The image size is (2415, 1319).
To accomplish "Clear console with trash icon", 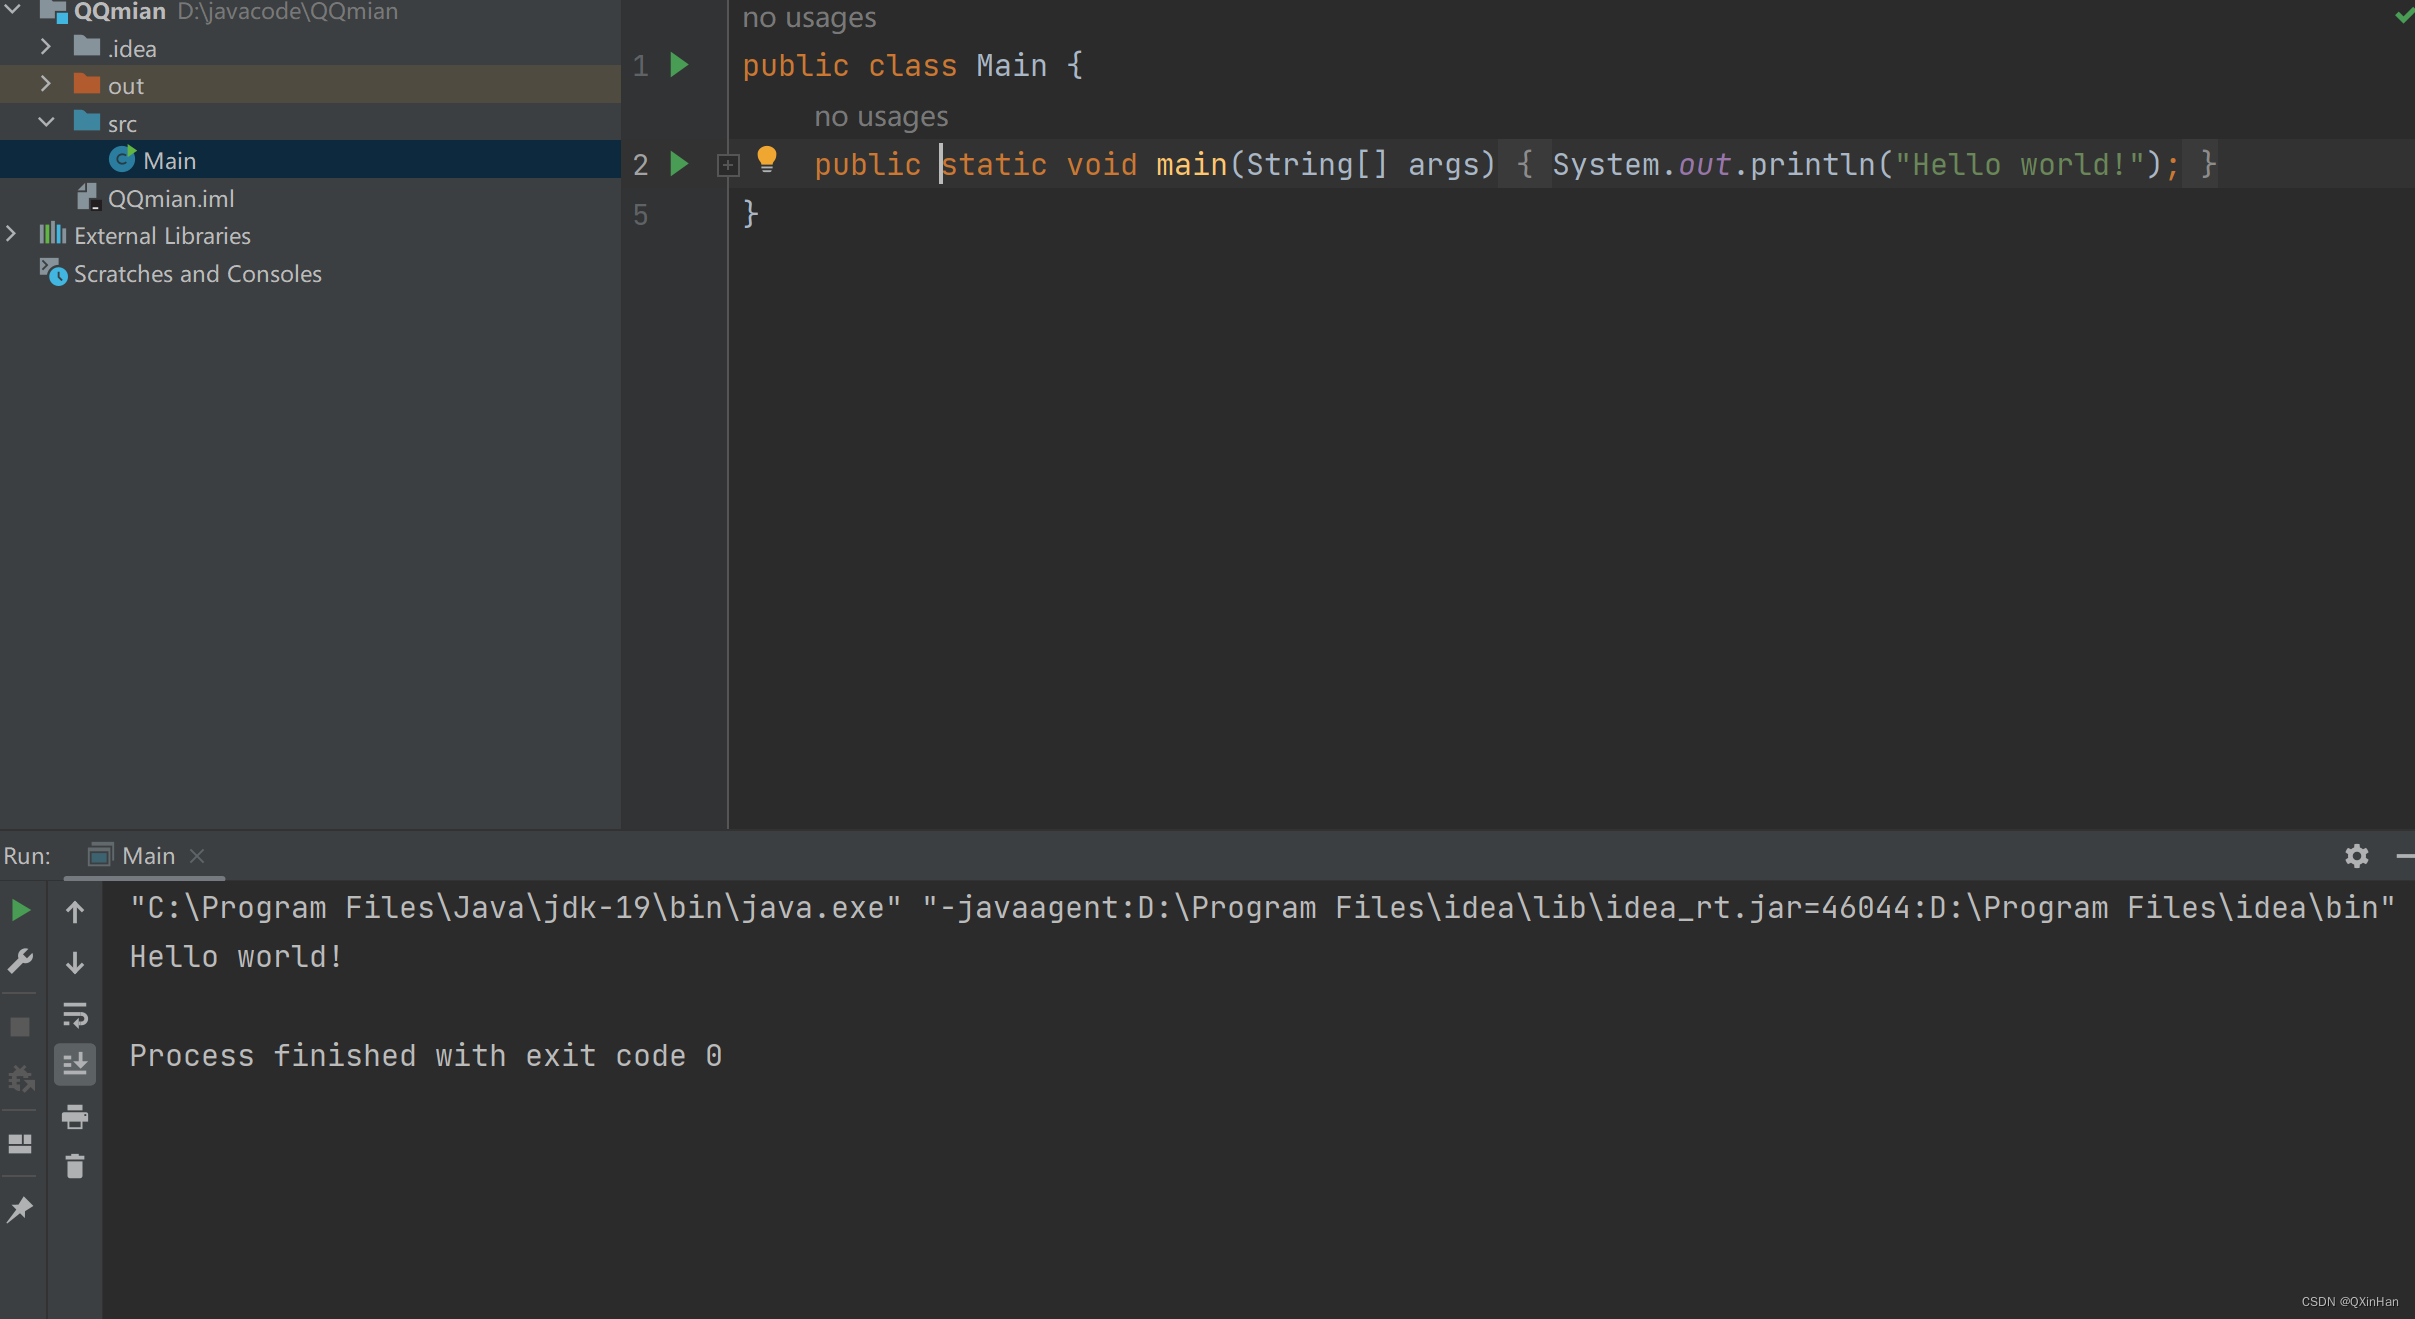I will coord(75,1166).
